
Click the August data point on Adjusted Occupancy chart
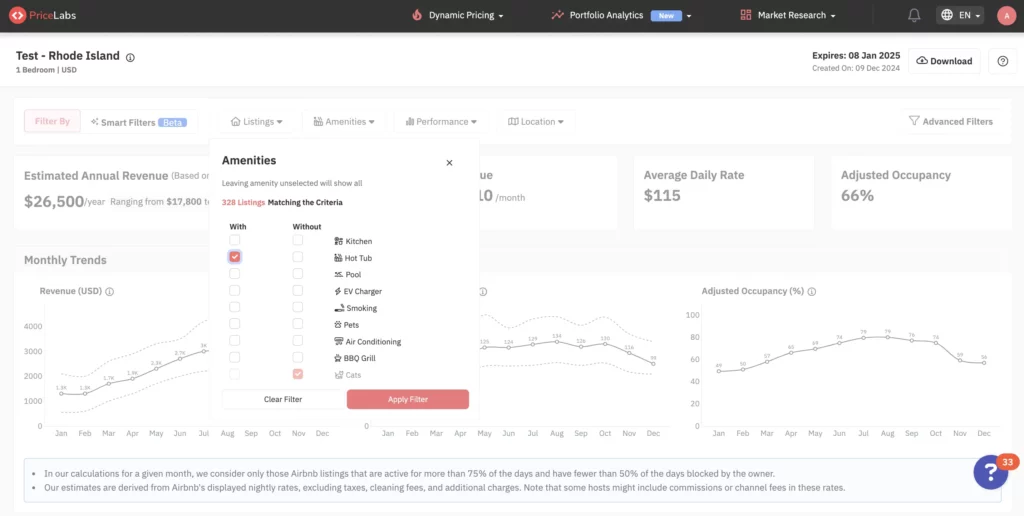pyautogui.click(x=886, y=336)
